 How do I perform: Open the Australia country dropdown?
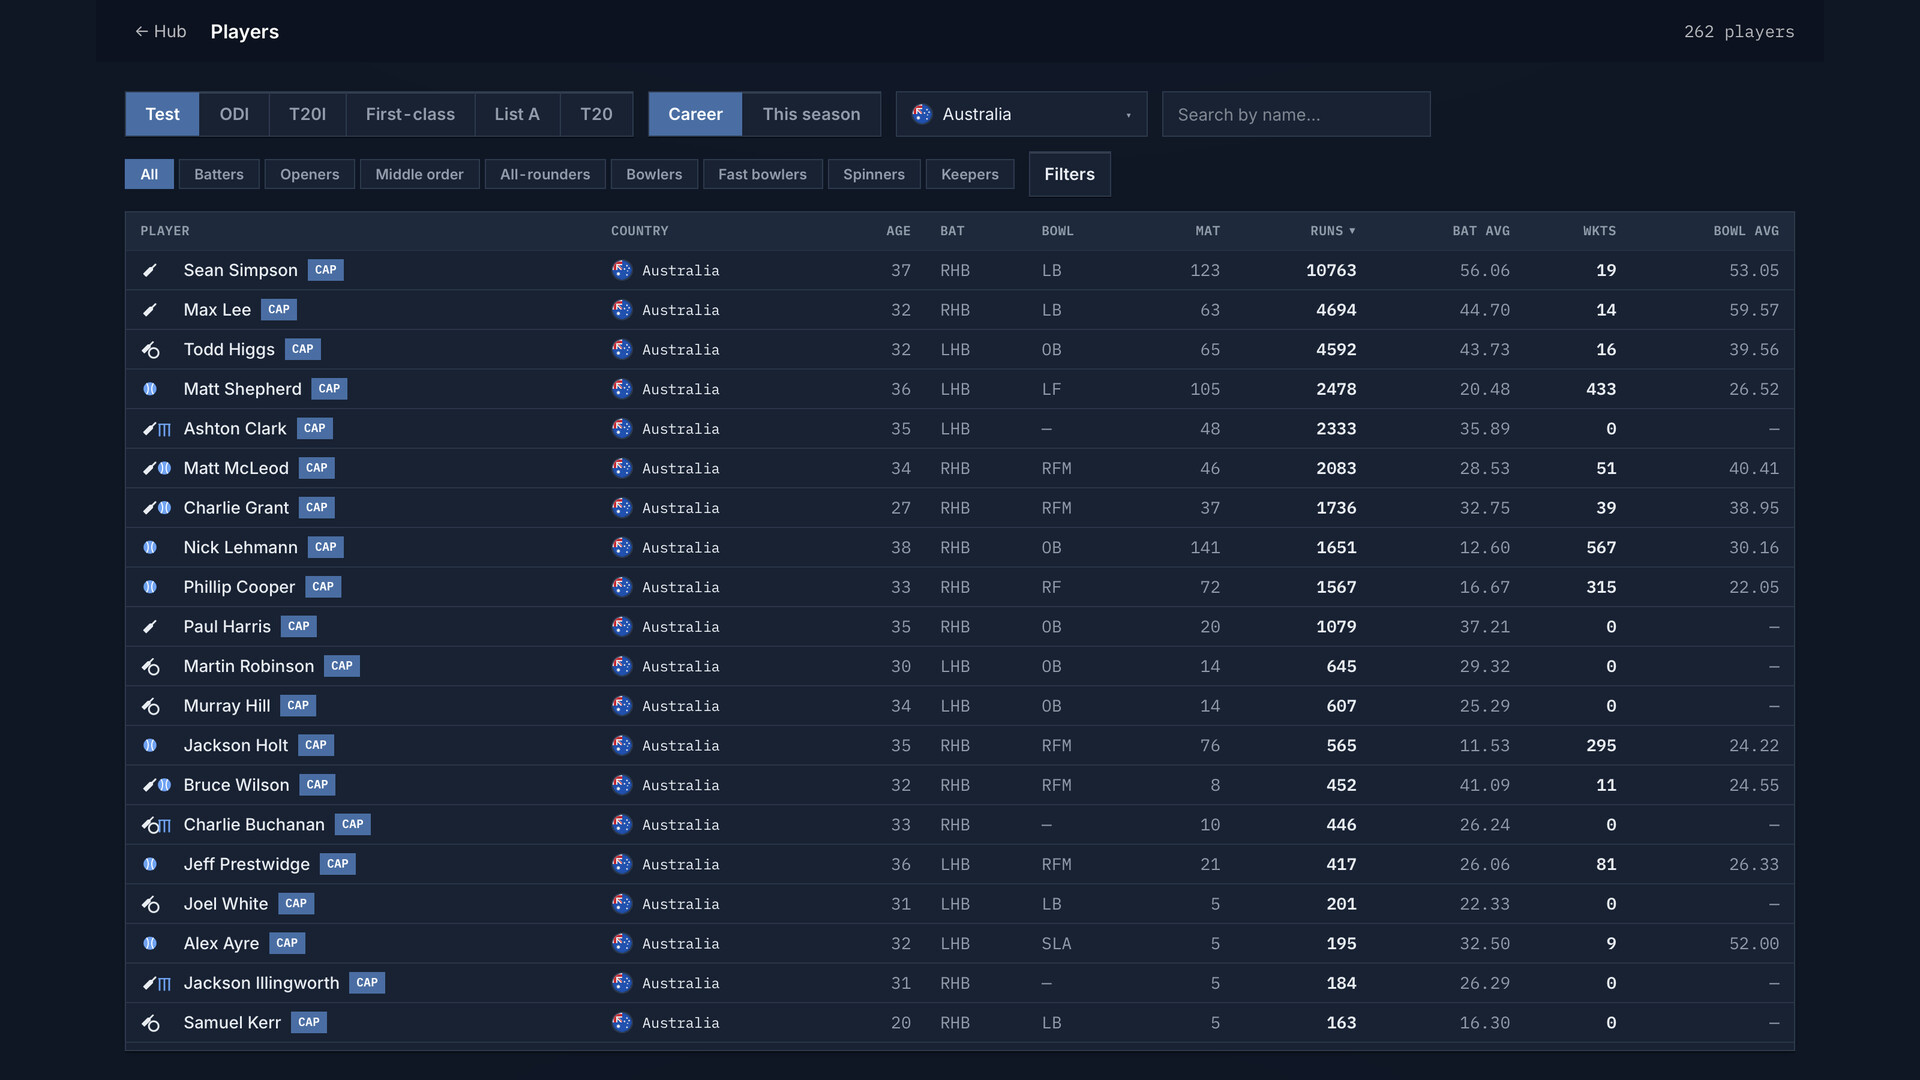tap(1021, 114)
